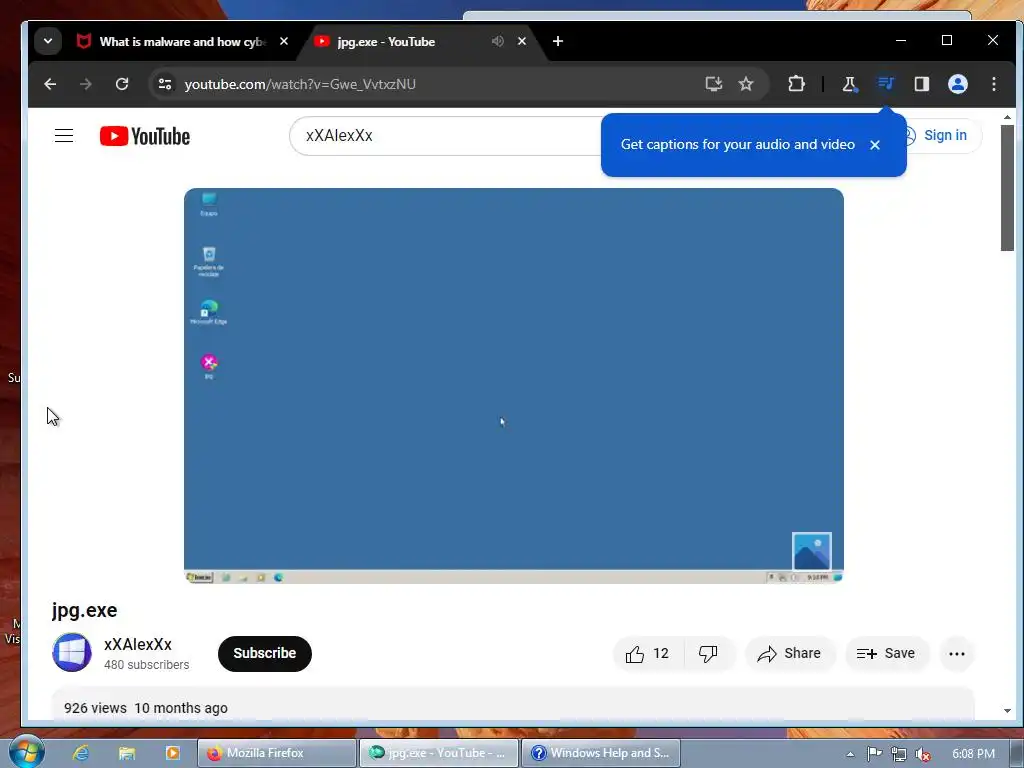This screenshot has width=1024, height=768.
Task: Close the 'What is malware' tab
Action: (x=283, y=41)
